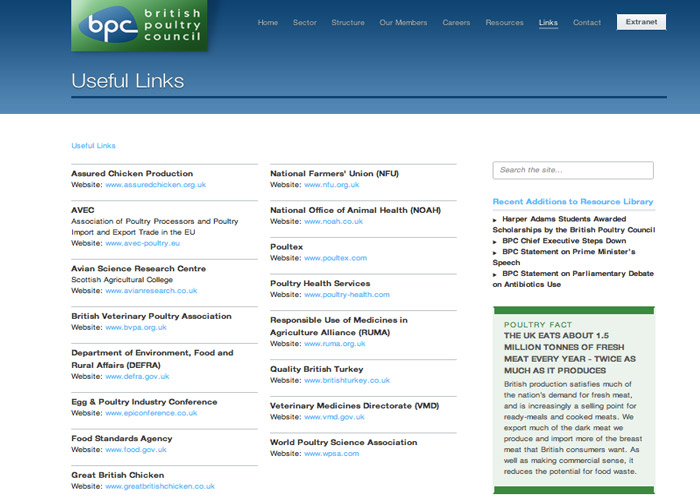This screenshot has width=700, height=500.
Task: Open Harper Adams Students Awarded Scholarships article
Action: 574,225
